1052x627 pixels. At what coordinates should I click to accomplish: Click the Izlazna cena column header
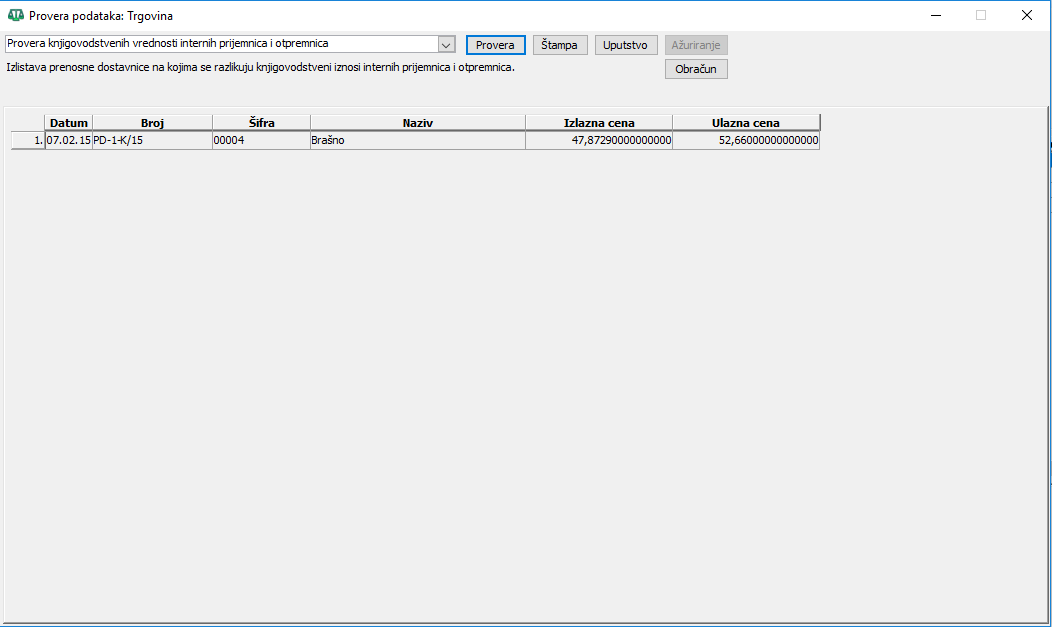(x=598, y=123)
